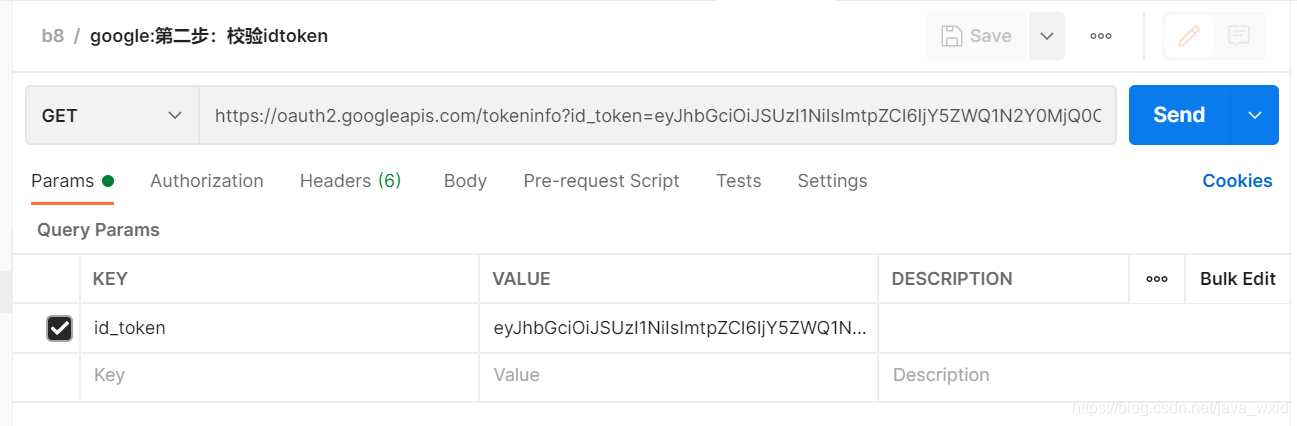Image resolution: width=1297 pixels, height=426 pixels.
Task: Open the comments icon
Action: [x=1239, y=36]
